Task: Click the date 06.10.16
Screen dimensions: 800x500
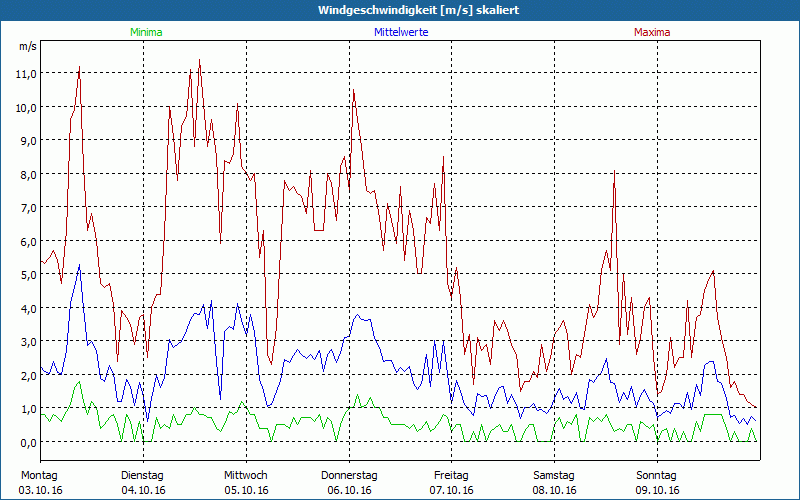Action: (349, 490)
